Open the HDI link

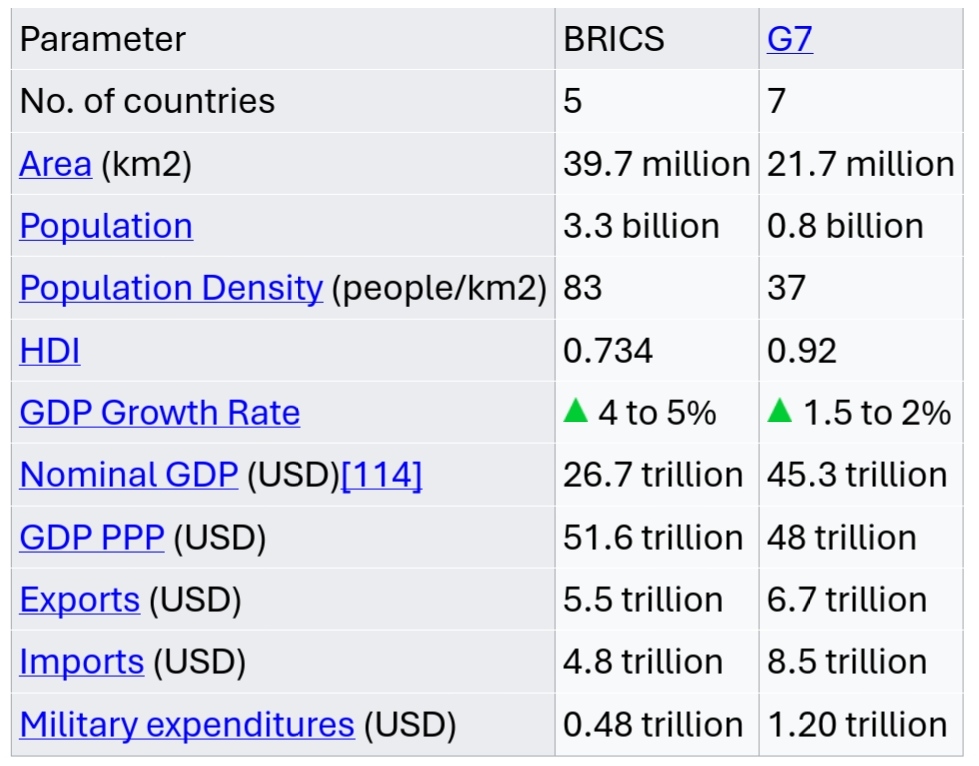pyautogui.click(x=50, y=351)
